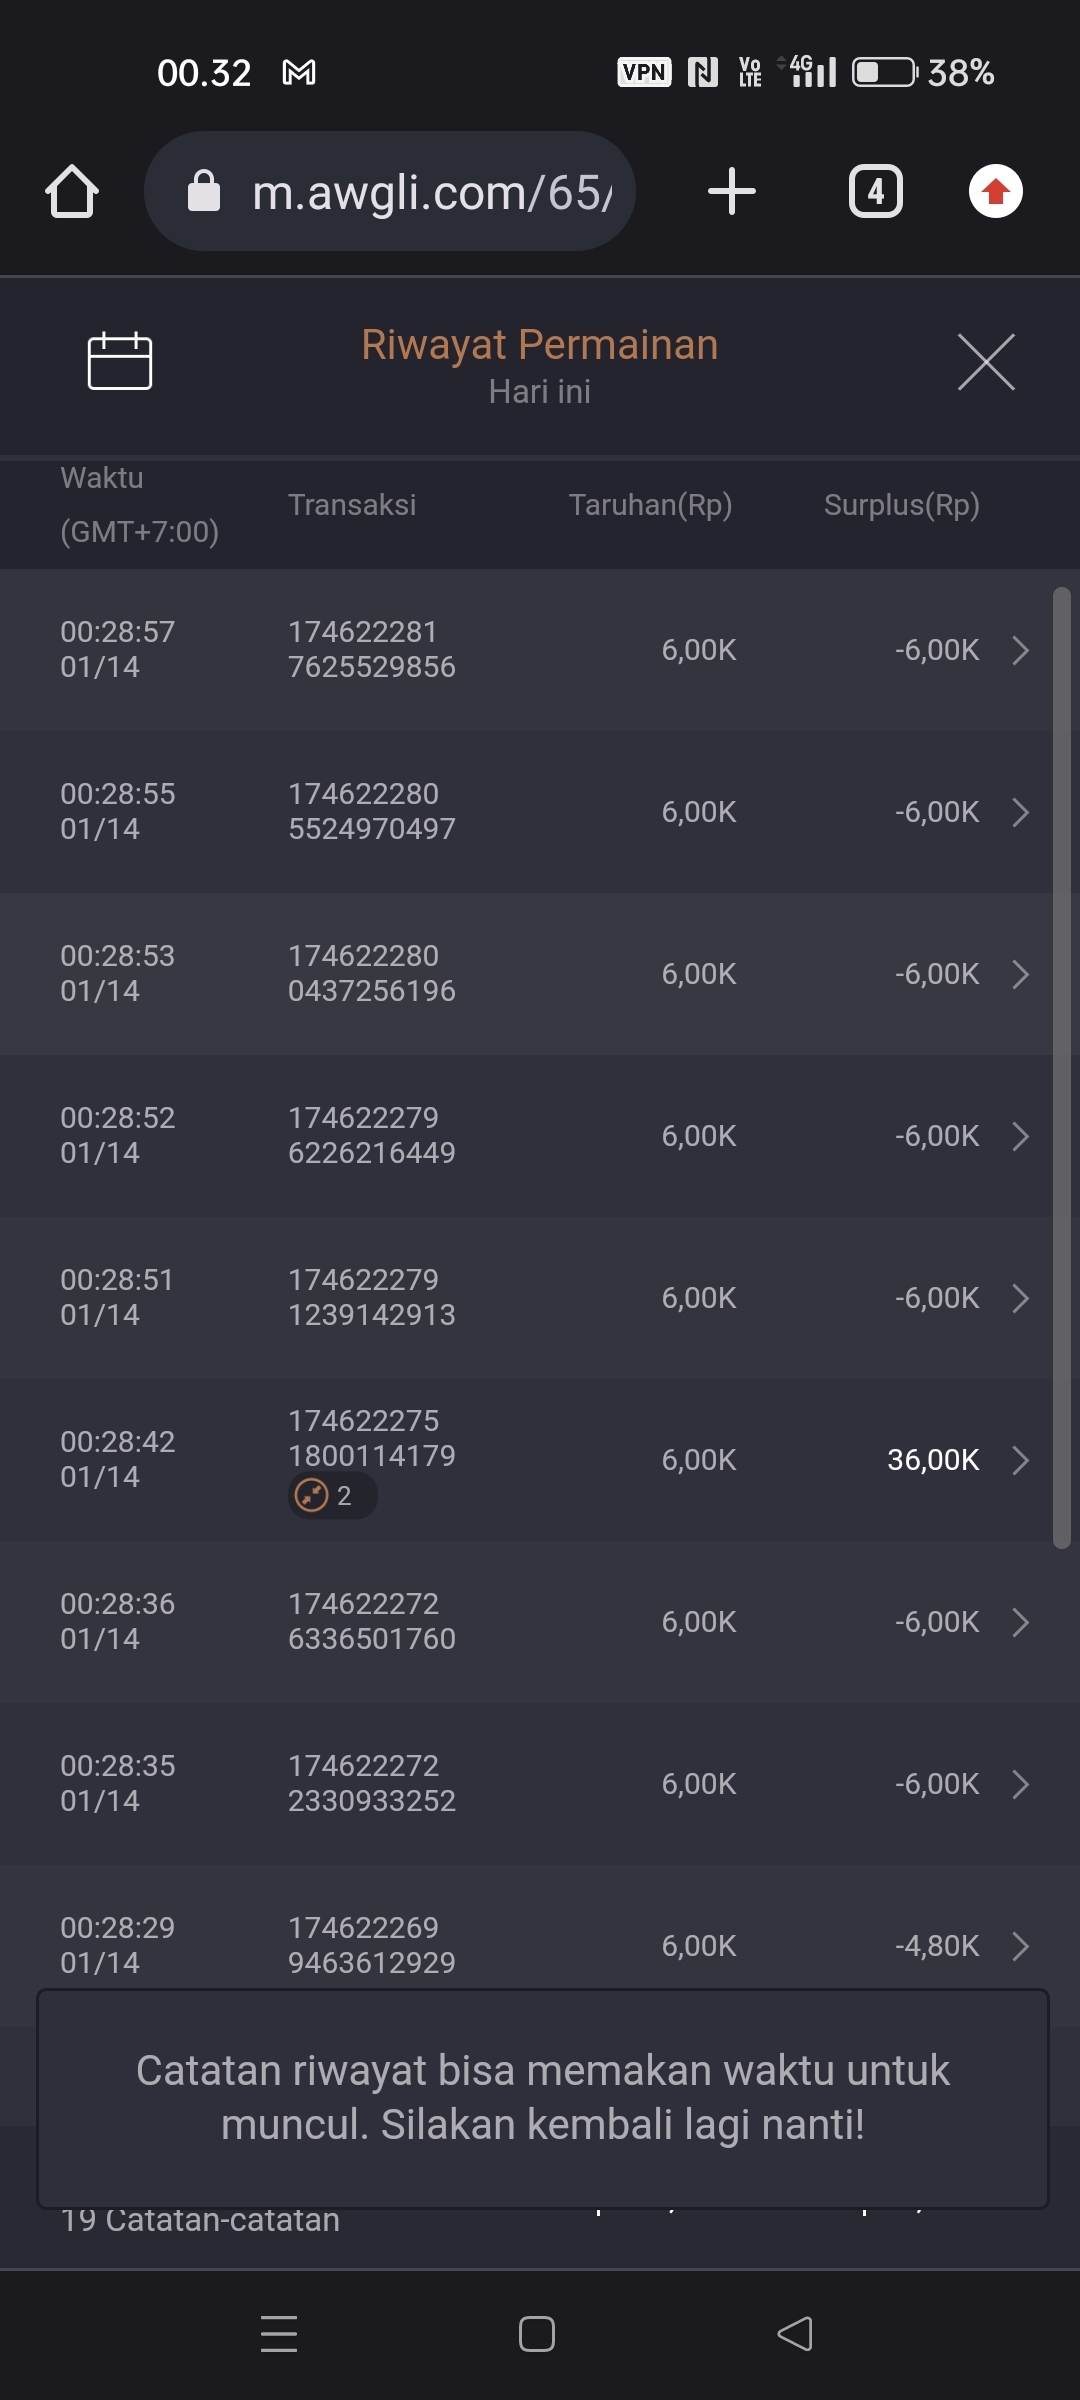The width and height of the screenshot is (1080, 2400).
Task: Expand the 36,00K surplus row chevron
Action: (x=1020, y=1460)
